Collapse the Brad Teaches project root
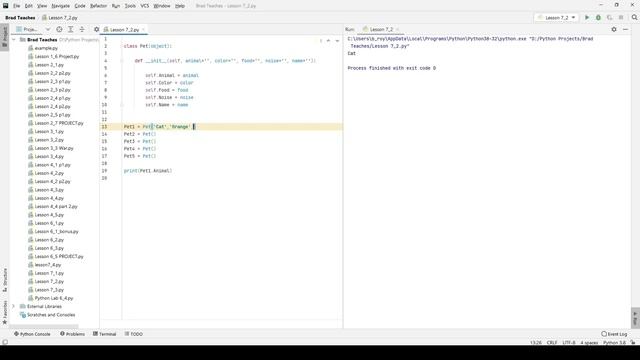 14,40
